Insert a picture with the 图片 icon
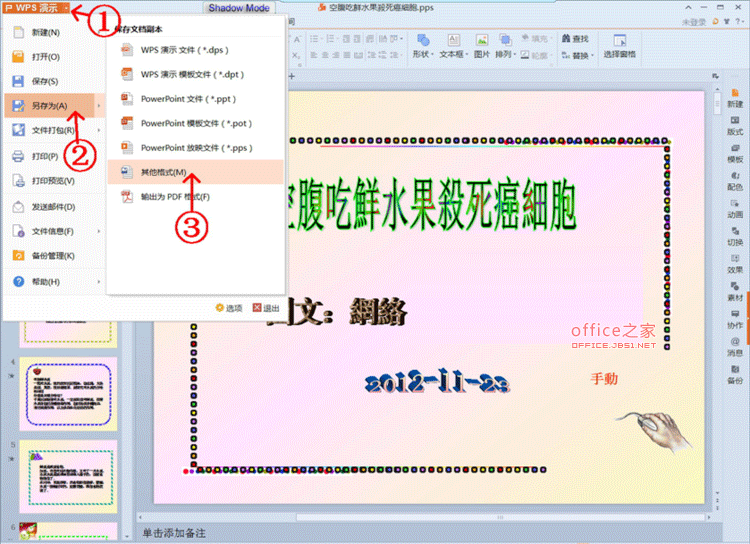The image size is (750, 544). pyautogui.click(x=482, y=46)
